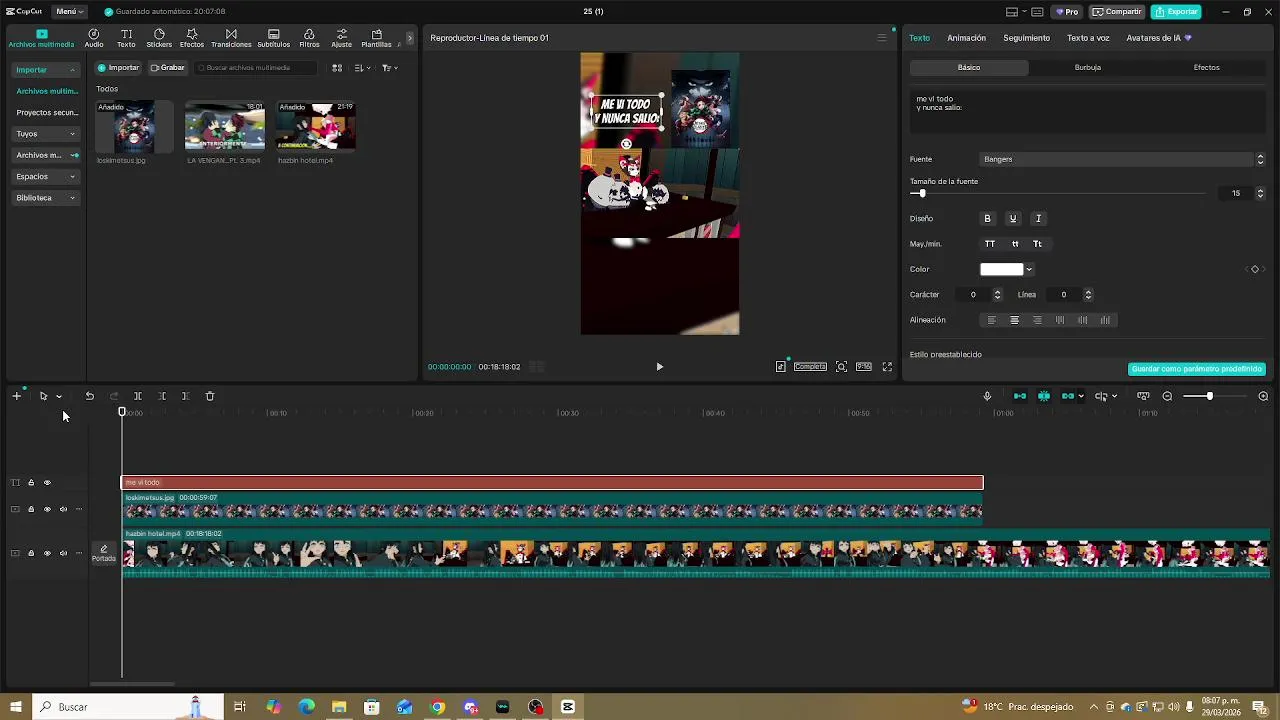
Task: Click the split clip icon
Action: click(x=137, y=396)
